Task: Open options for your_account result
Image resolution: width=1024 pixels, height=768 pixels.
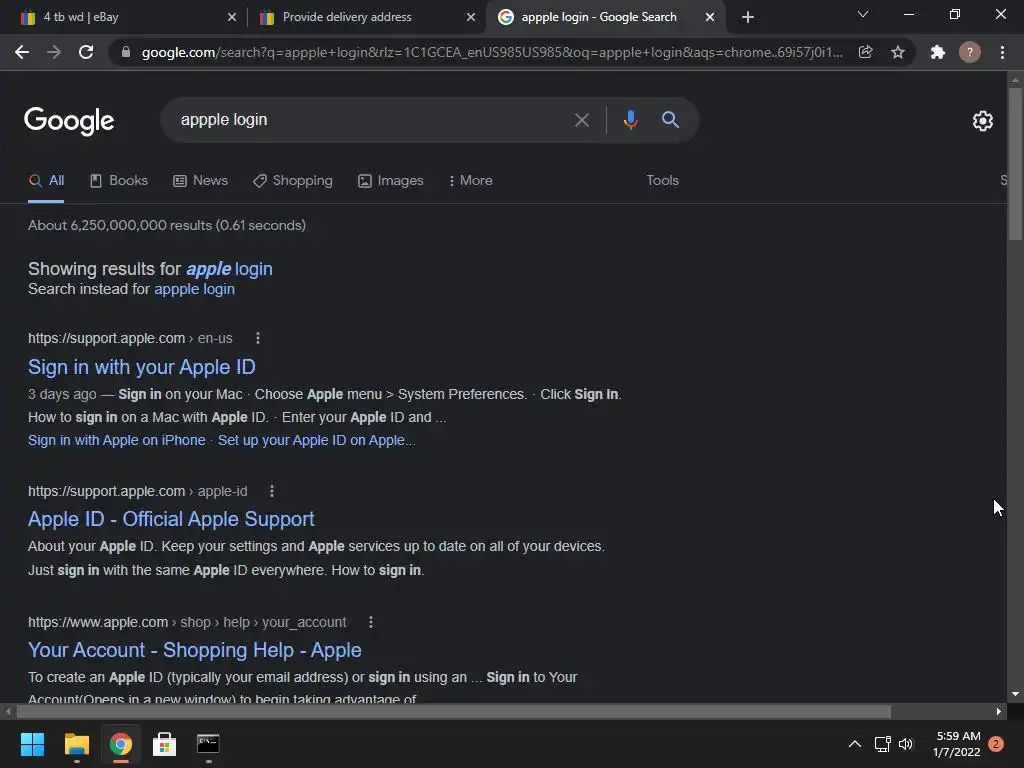Action: point(371,622)
